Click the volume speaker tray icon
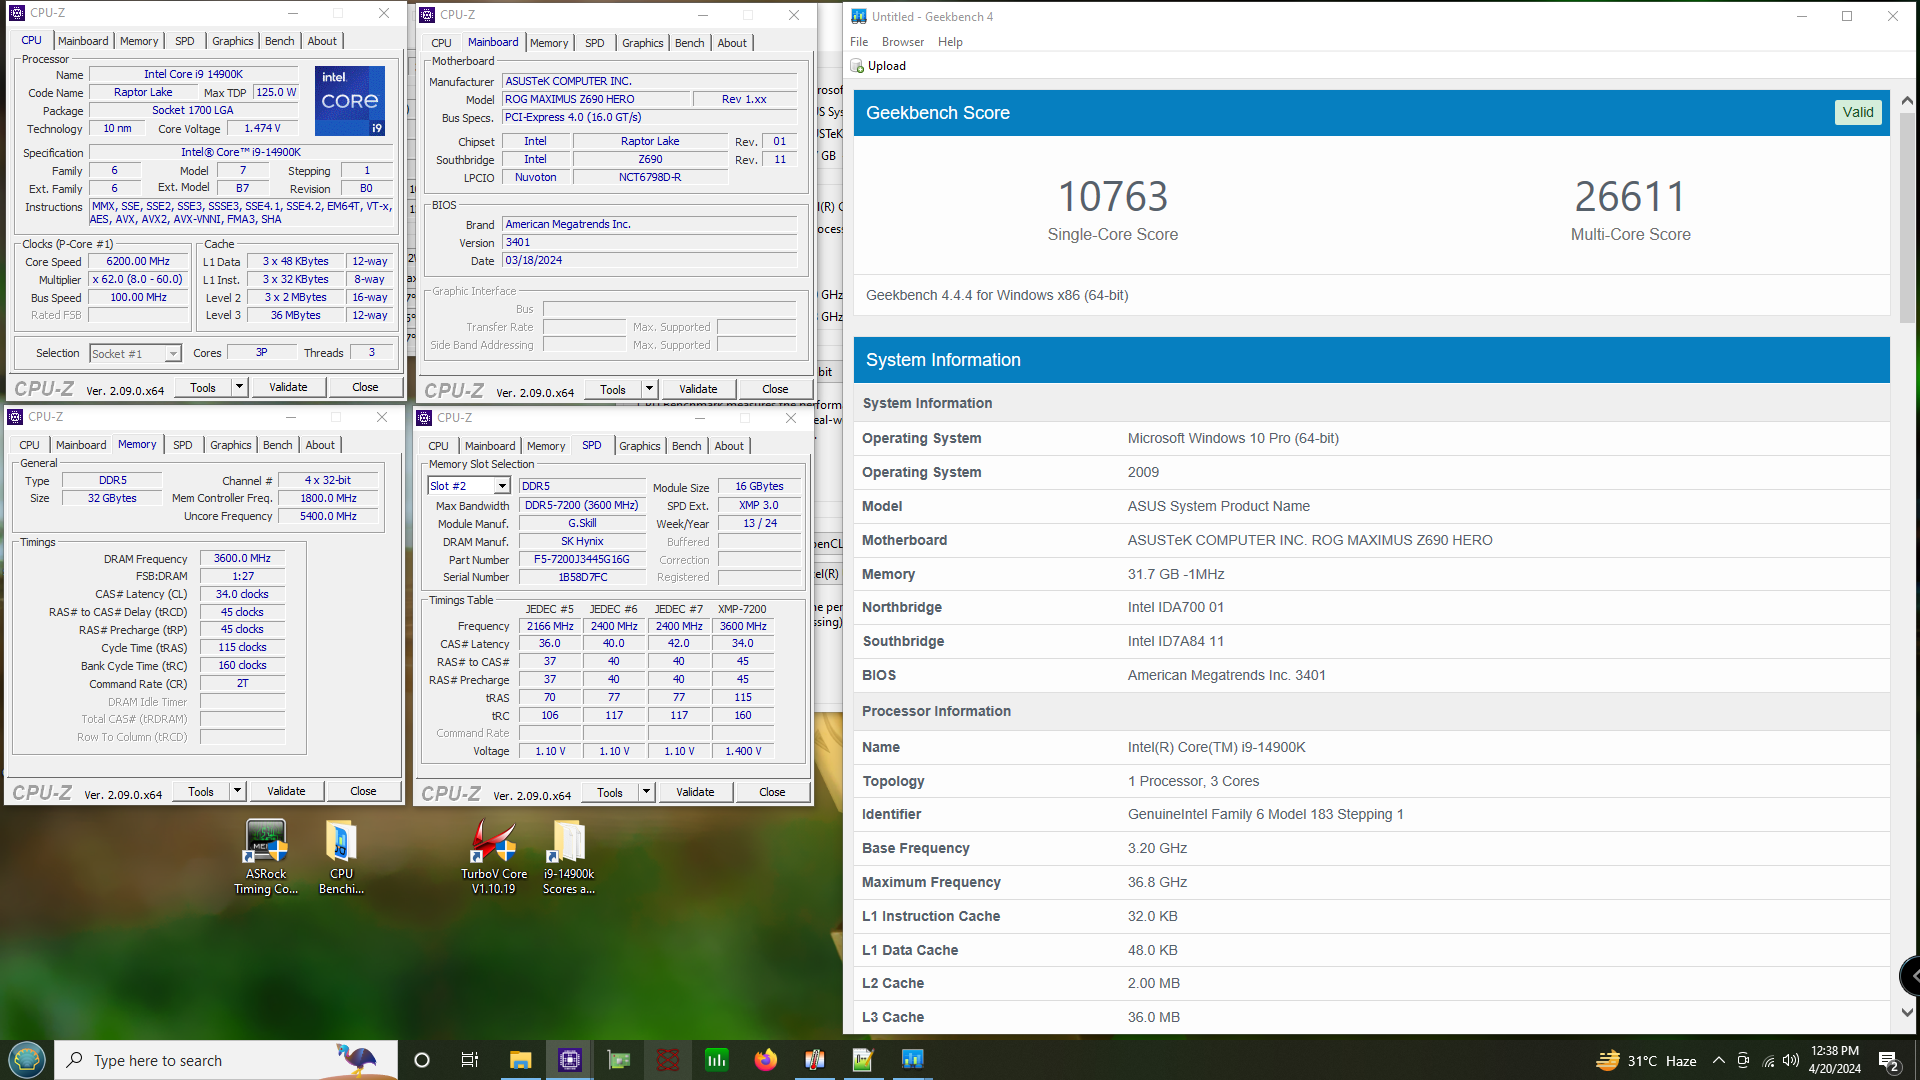The height and width of the screenshot is (1080, 1920). pos(1791,1061)
